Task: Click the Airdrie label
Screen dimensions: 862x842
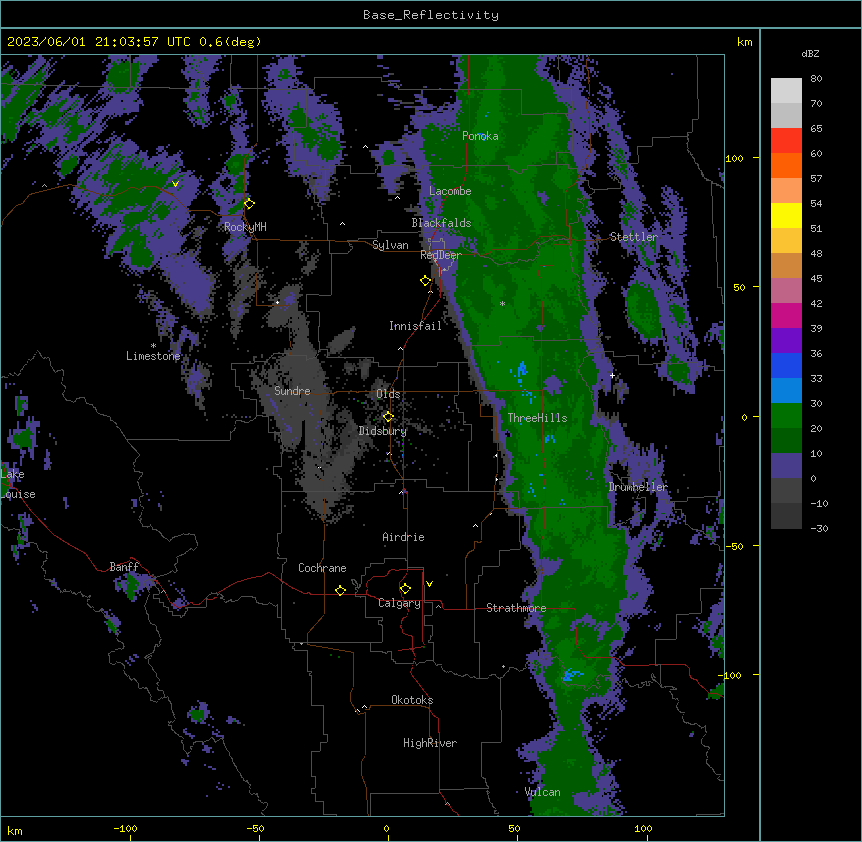Action: click(403, 537)
